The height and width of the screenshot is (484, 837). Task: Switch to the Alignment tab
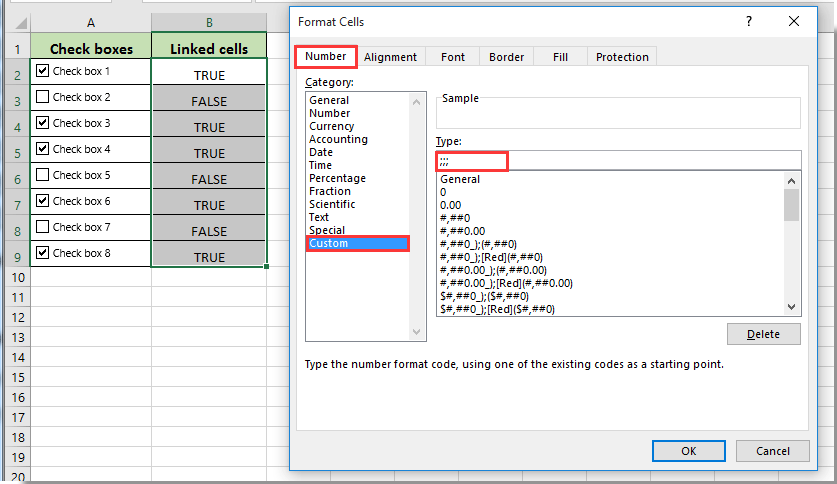pyautogui.click(x=390, y=57)
